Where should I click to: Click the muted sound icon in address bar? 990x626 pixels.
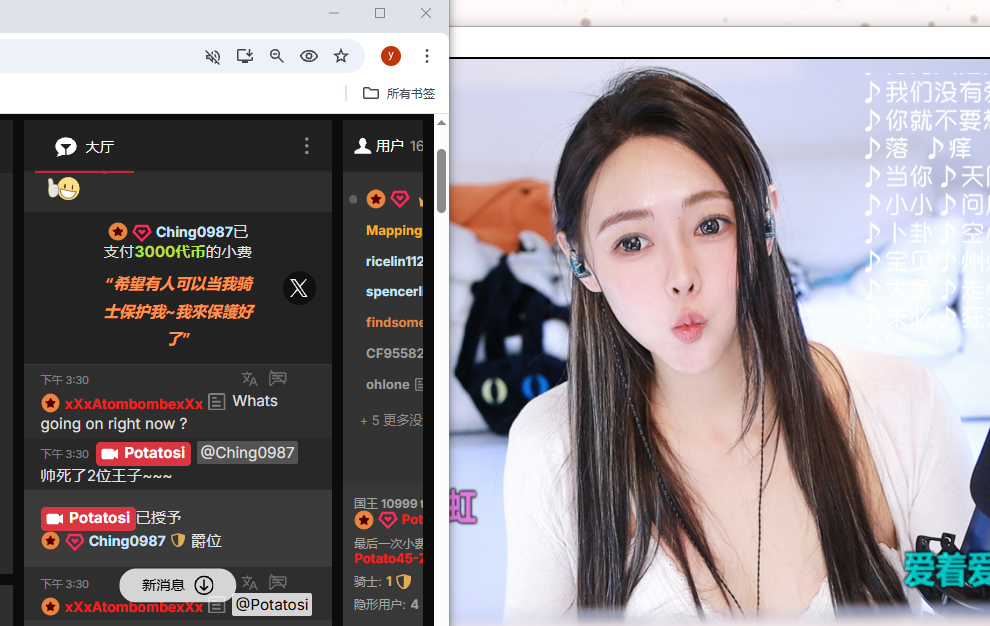(212, 56)
